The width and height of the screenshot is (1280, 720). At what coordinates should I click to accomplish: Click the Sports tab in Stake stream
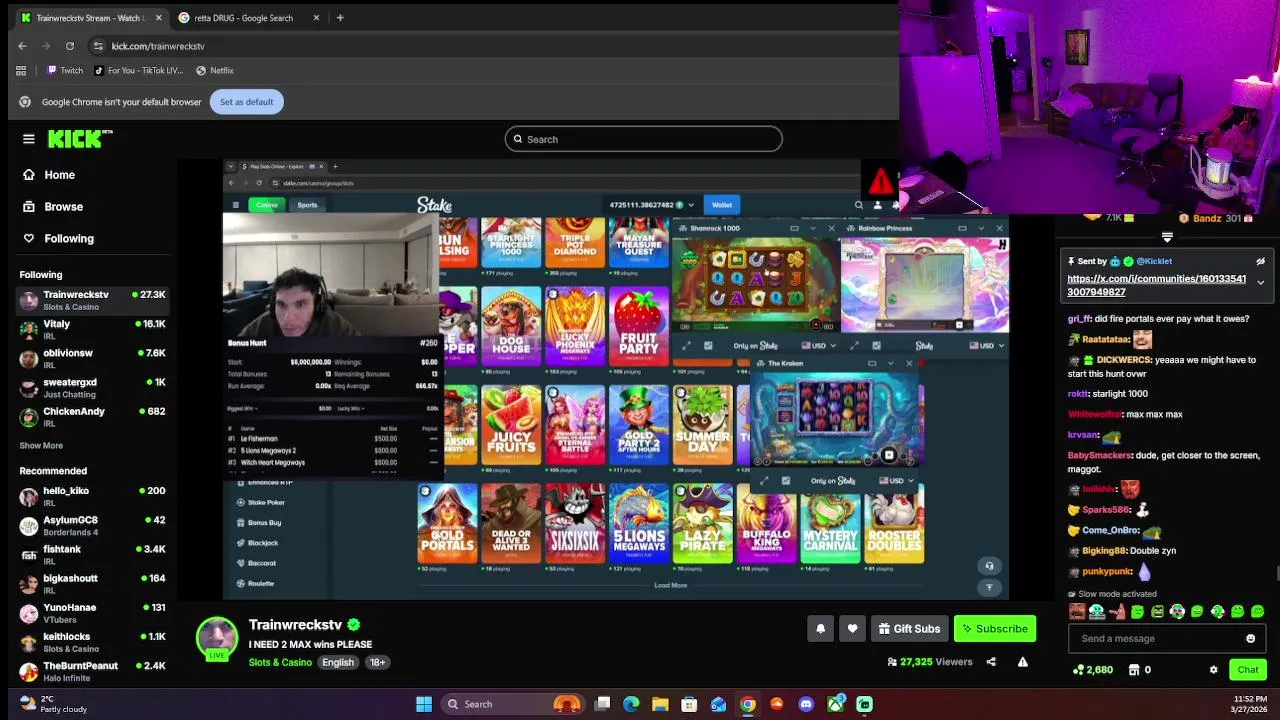point(307,205)
